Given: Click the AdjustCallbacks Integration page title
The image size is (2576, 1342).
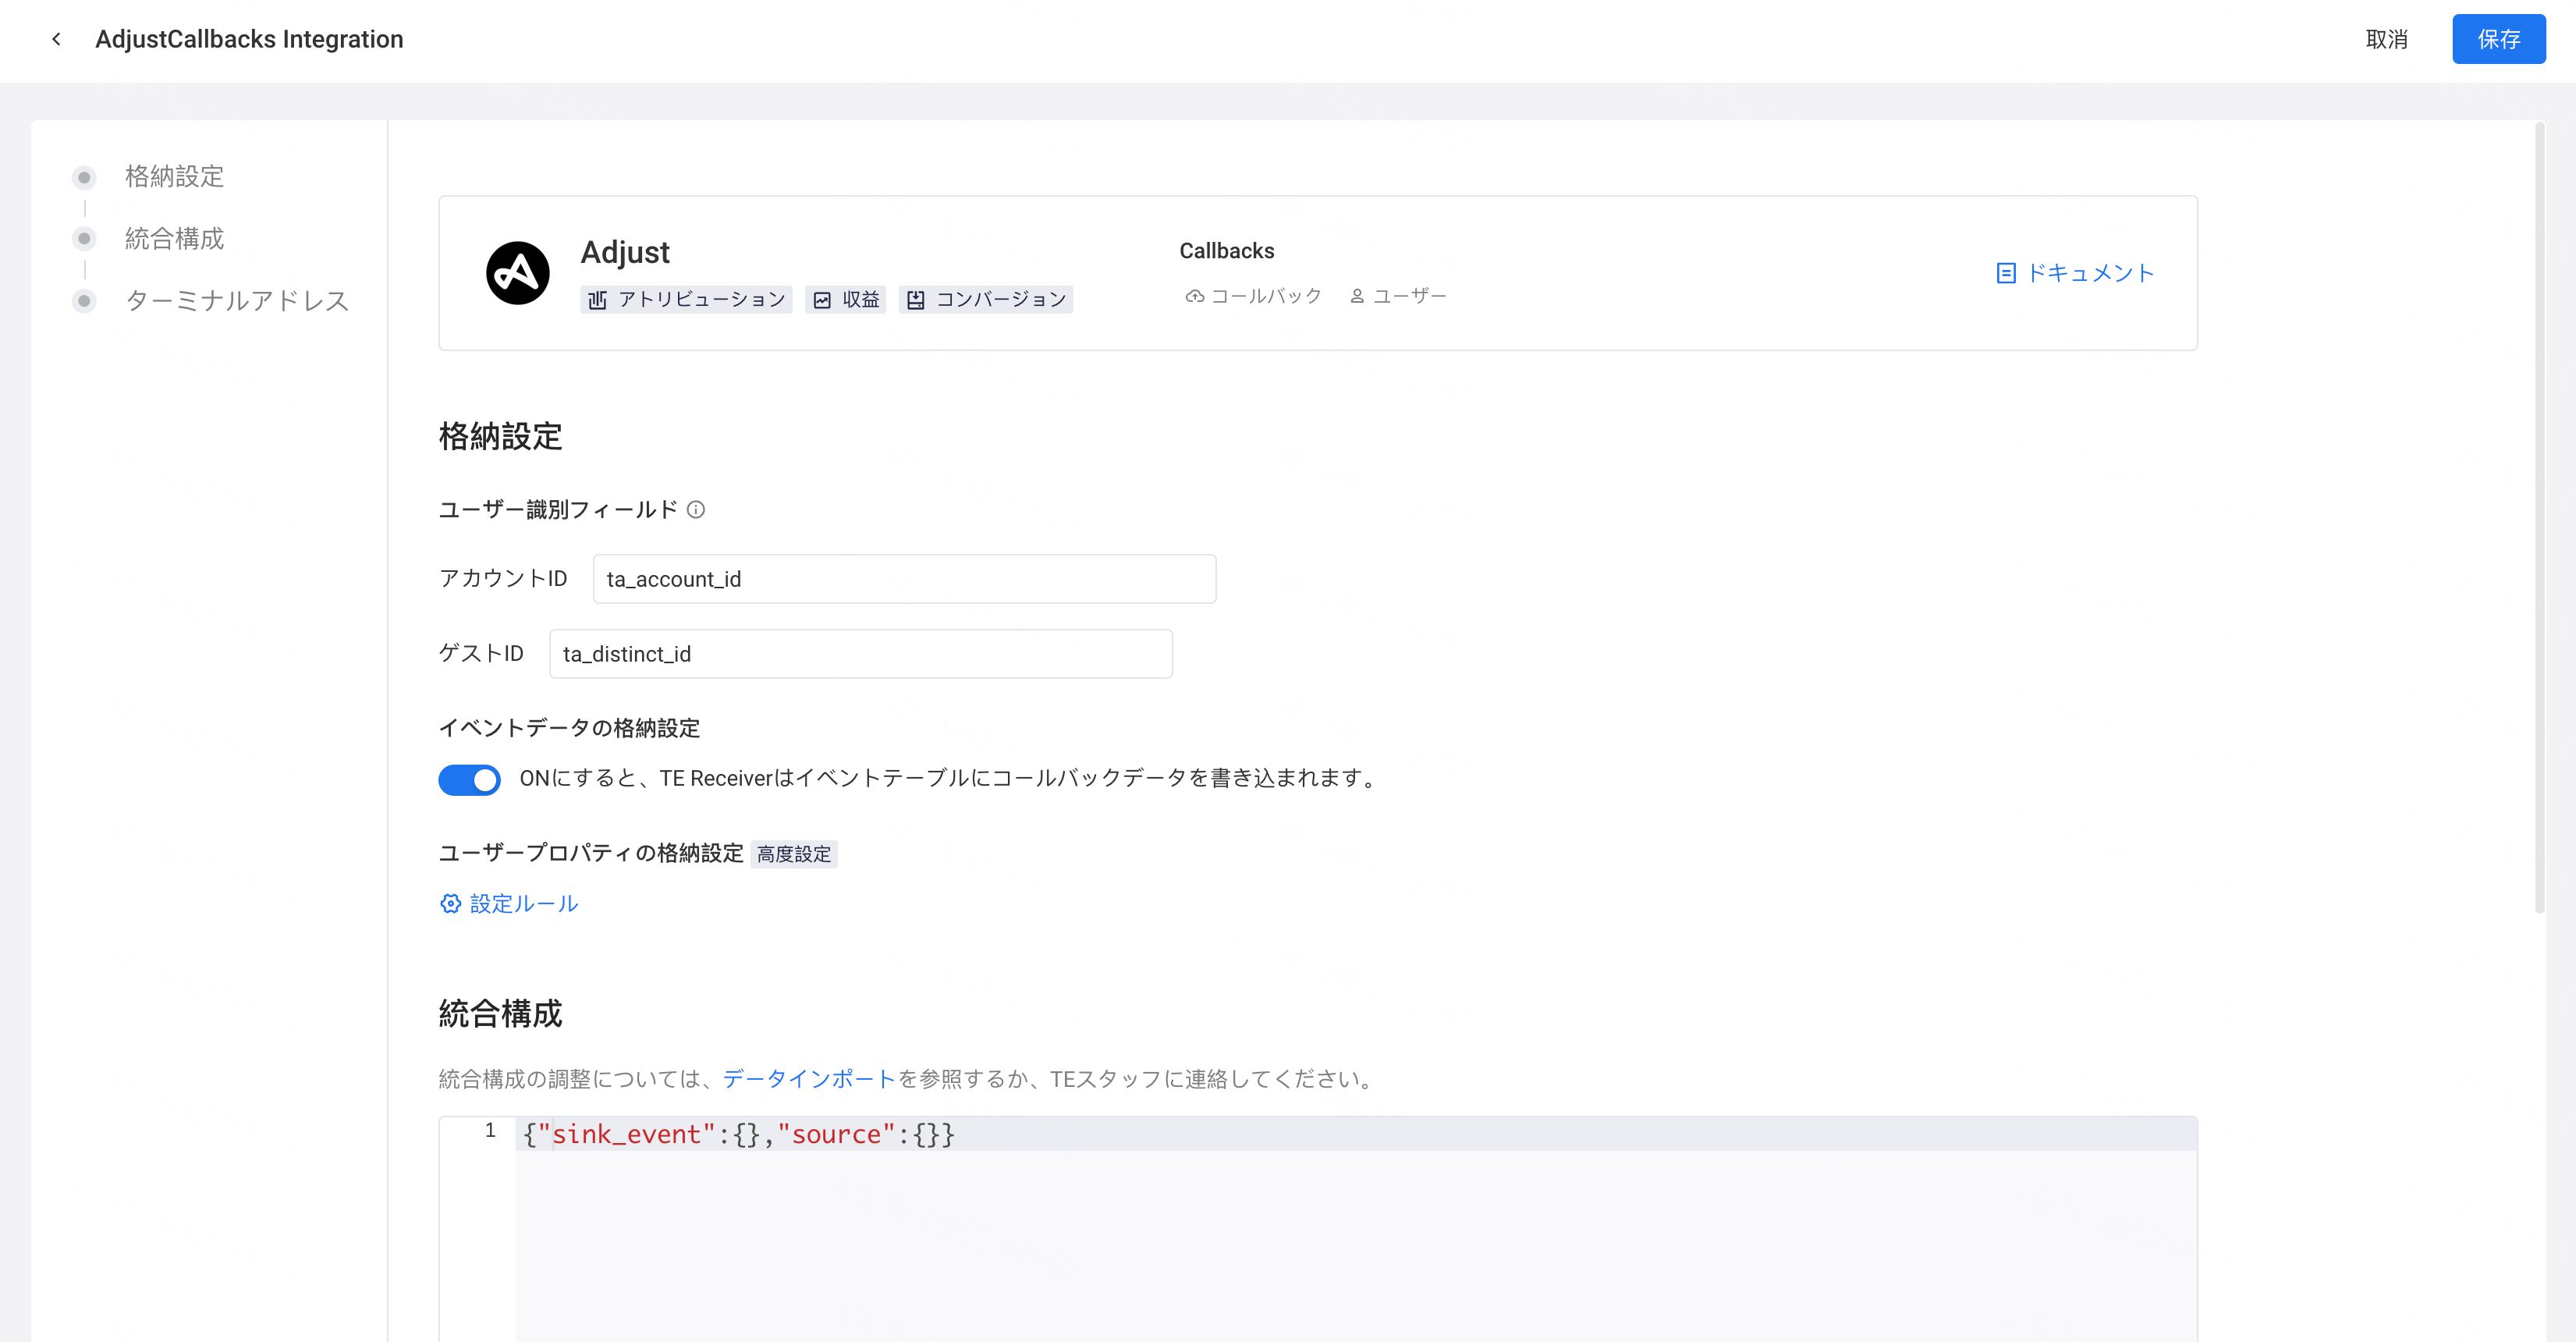Looking at the screenshot, I should coord(249,39).
